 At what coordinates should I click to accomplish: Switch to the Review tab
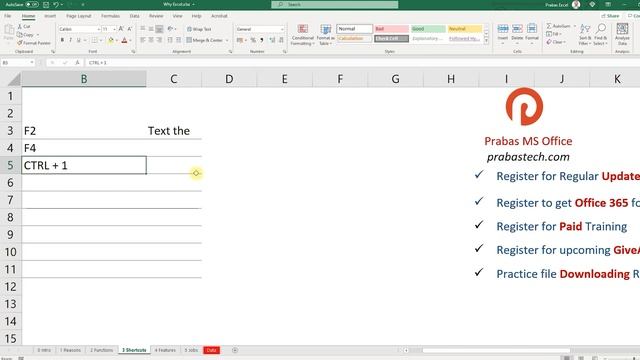(x=156, y=16)
